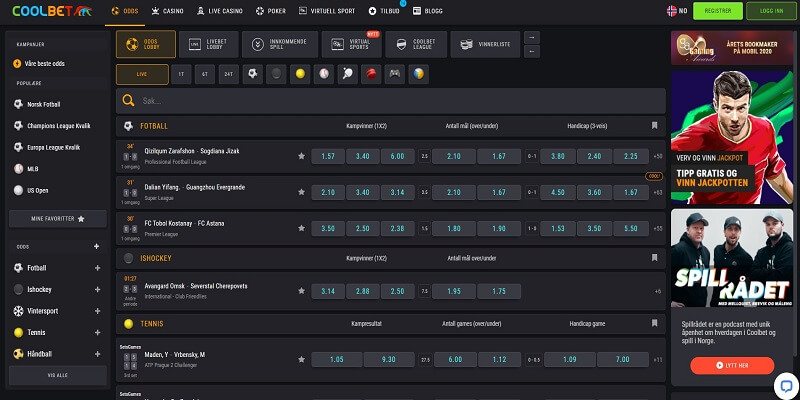Select the 6T time filter
Screen dimensions: 800x400
click(x=205, y=74)
